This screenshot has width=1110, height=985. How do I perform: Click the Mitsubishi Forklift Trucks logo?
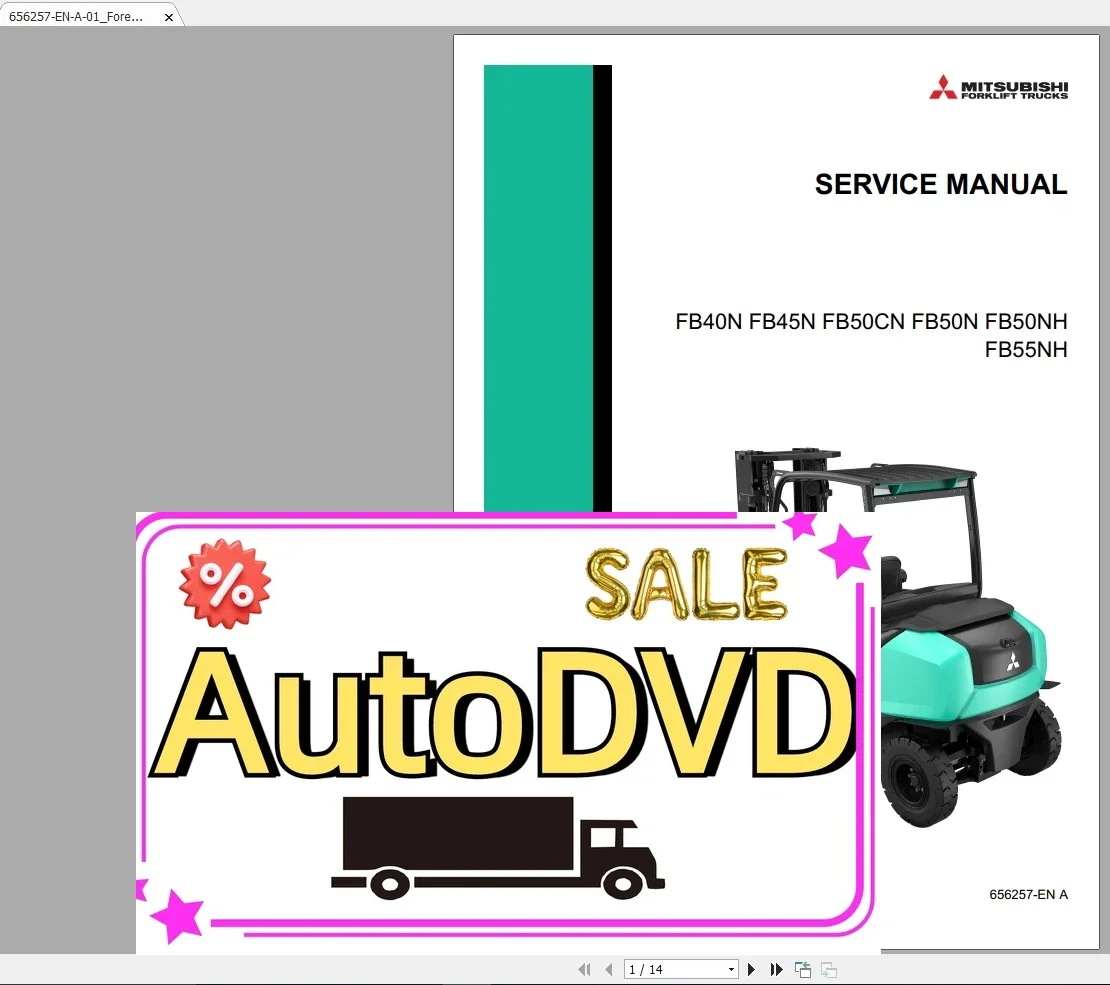(998, 88)
